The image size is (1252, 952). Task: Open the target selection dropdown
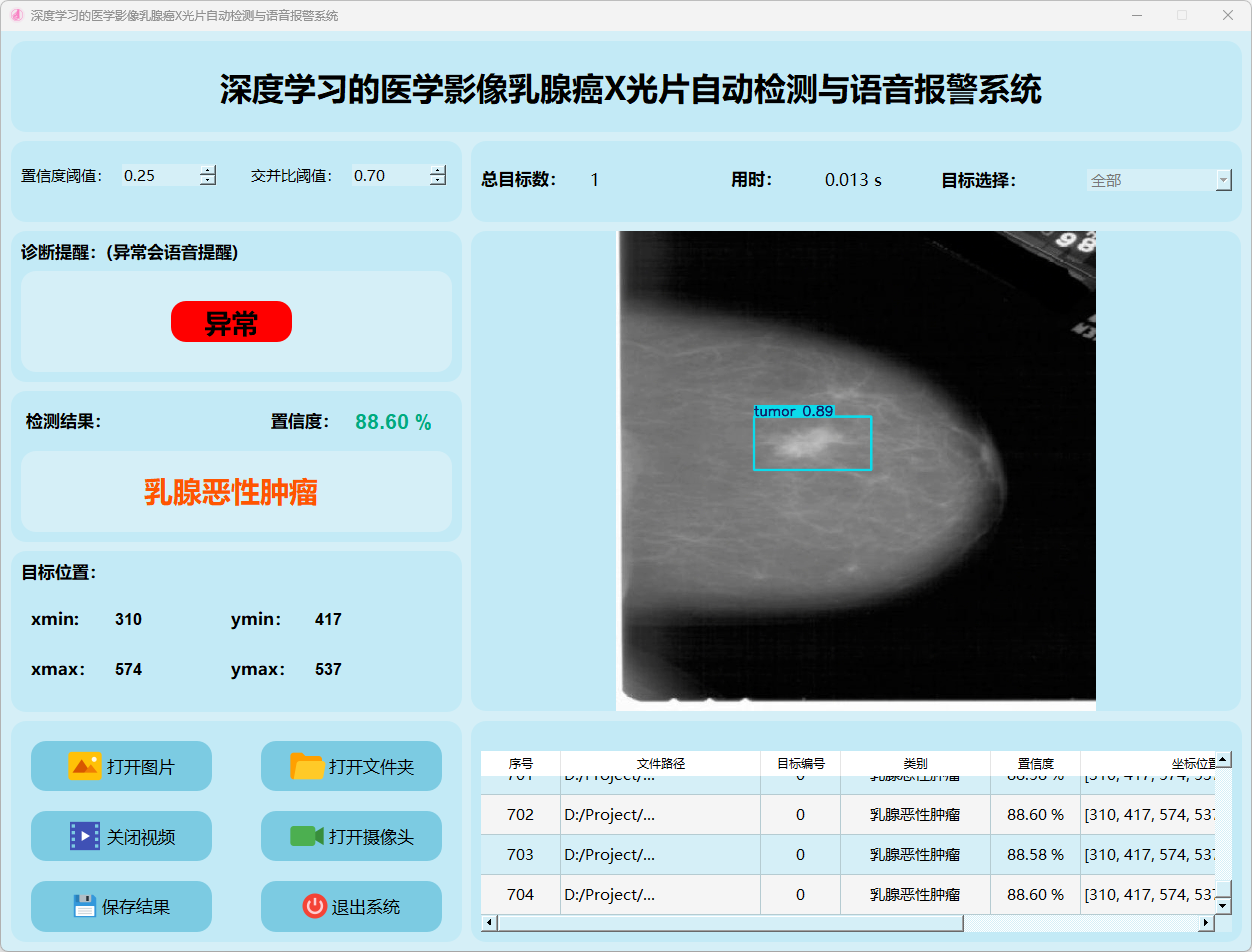1223,180
